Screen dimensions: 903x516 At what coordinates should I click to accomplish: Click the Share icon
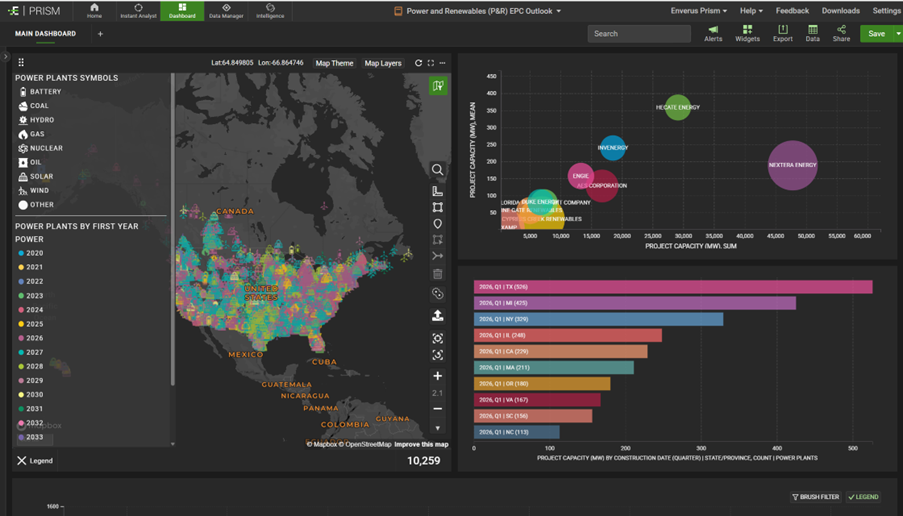(841, 33)
